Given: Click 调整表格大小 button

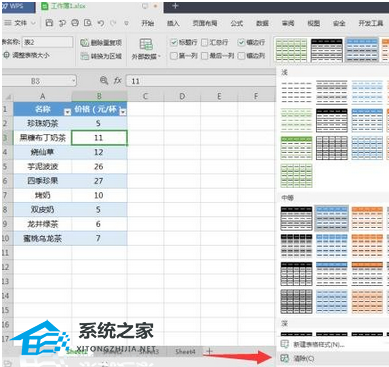Looking at the screenshot, I should (27, 55).
